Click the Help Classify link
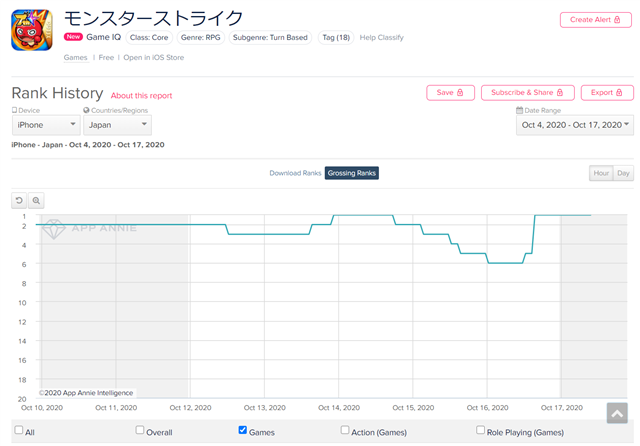Screen dimensions: 640x446 [x=381, y=38]
